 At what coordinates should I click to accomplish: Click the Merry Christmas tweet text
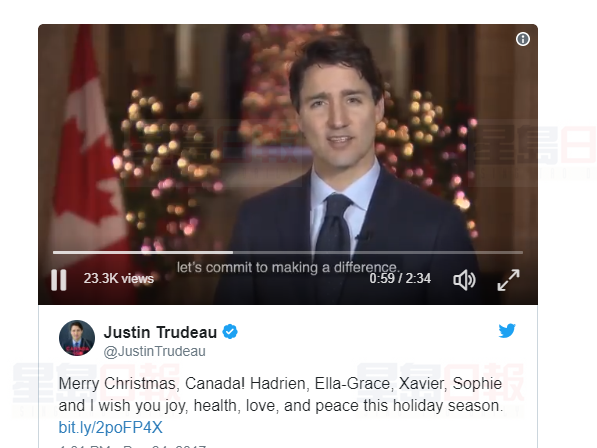tap(281, 394)
